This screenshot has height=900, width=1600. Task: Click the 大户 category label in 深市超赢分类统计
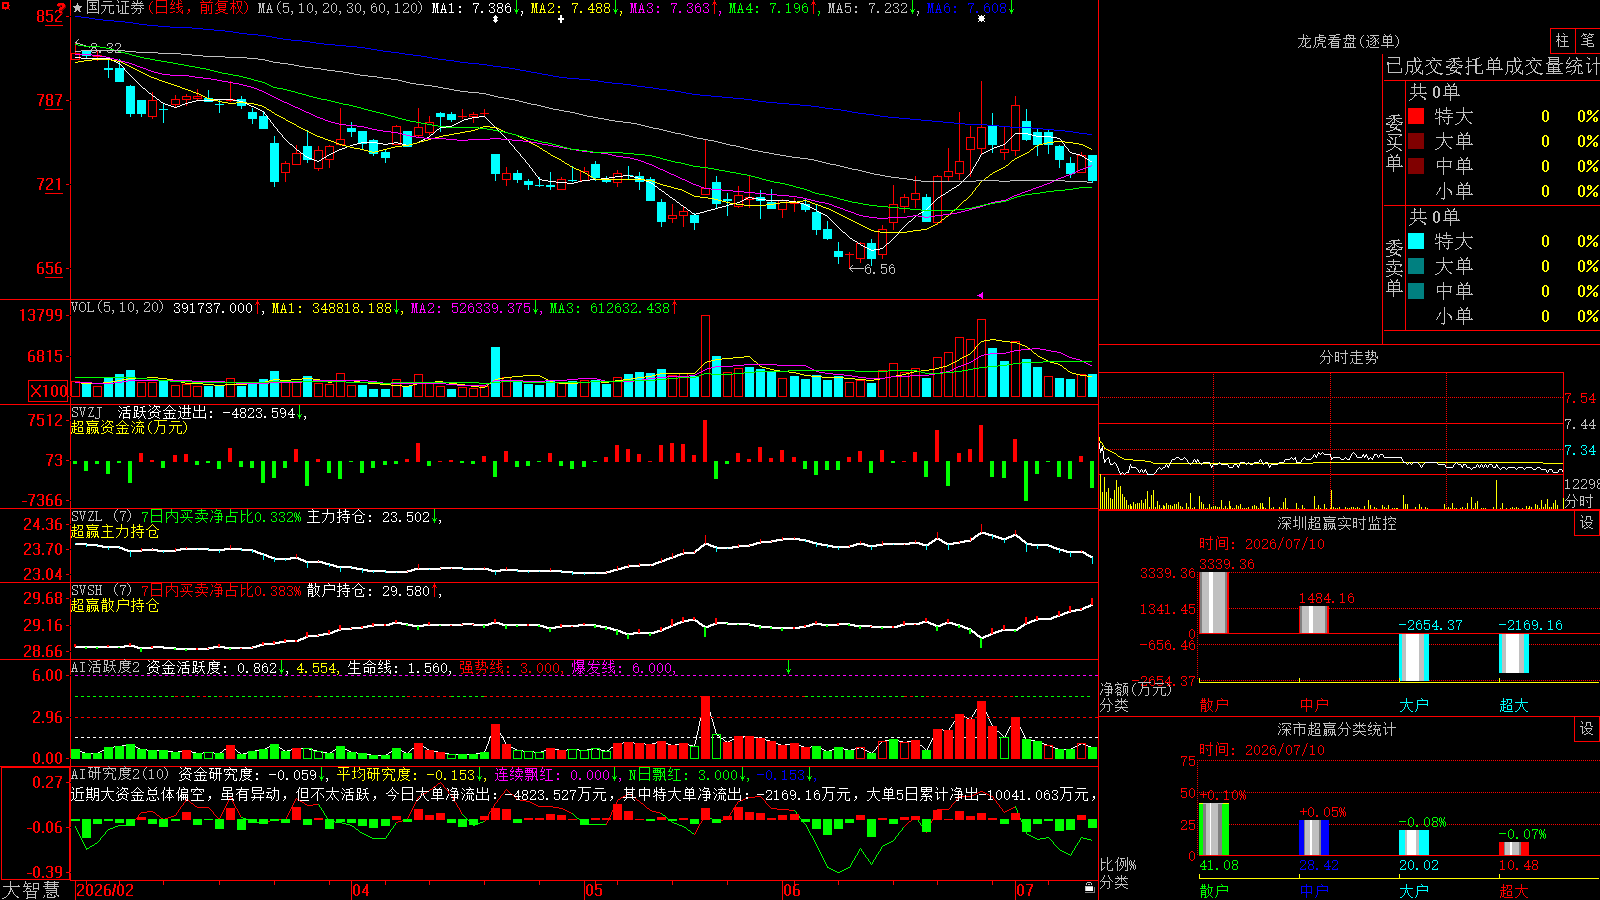point(1414,890)
